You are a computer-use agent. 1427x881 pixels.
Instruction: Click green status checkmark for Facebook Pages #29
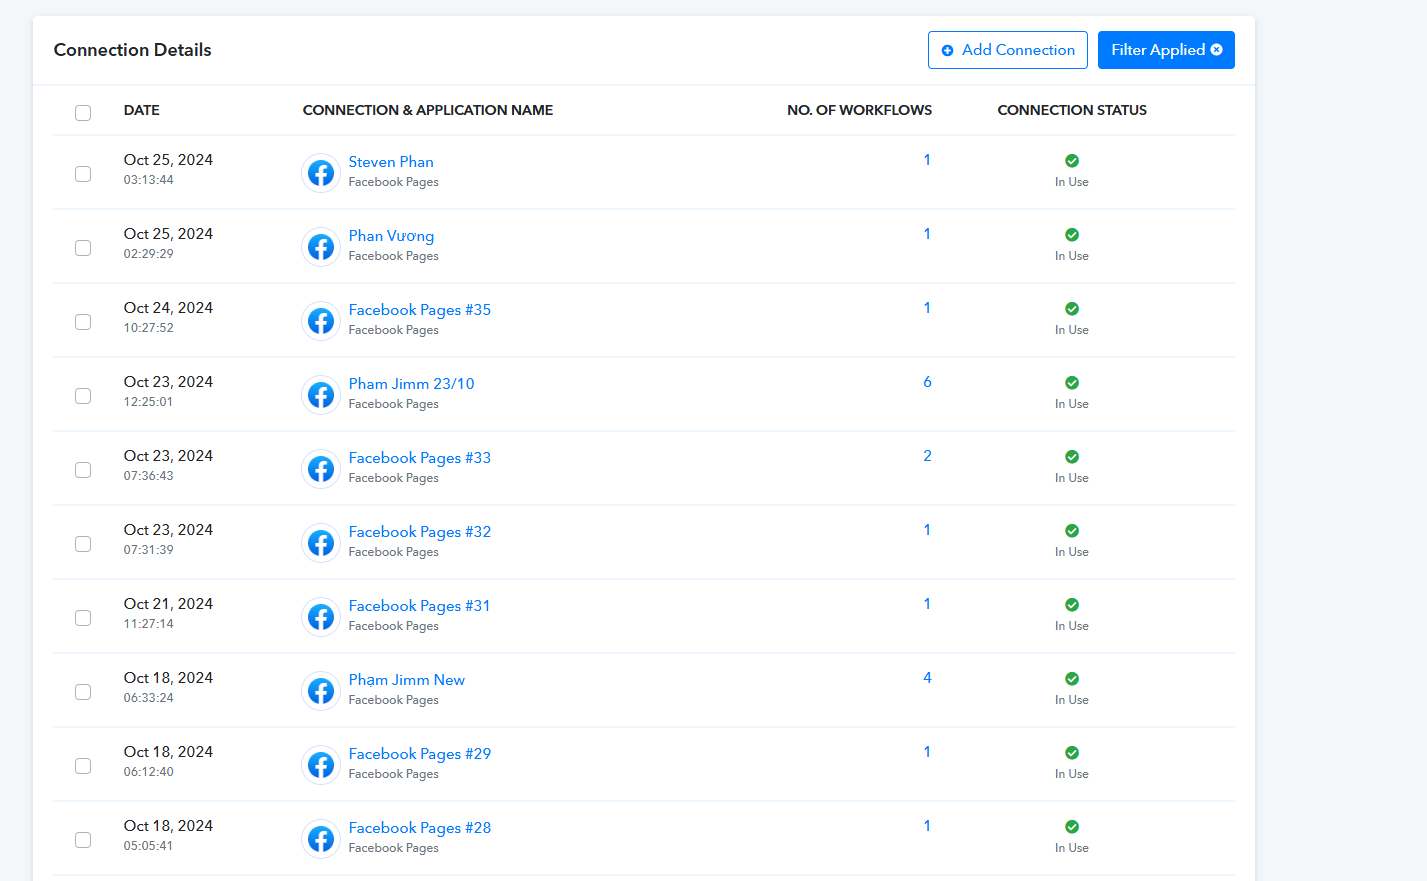[x=1072, y=753]
